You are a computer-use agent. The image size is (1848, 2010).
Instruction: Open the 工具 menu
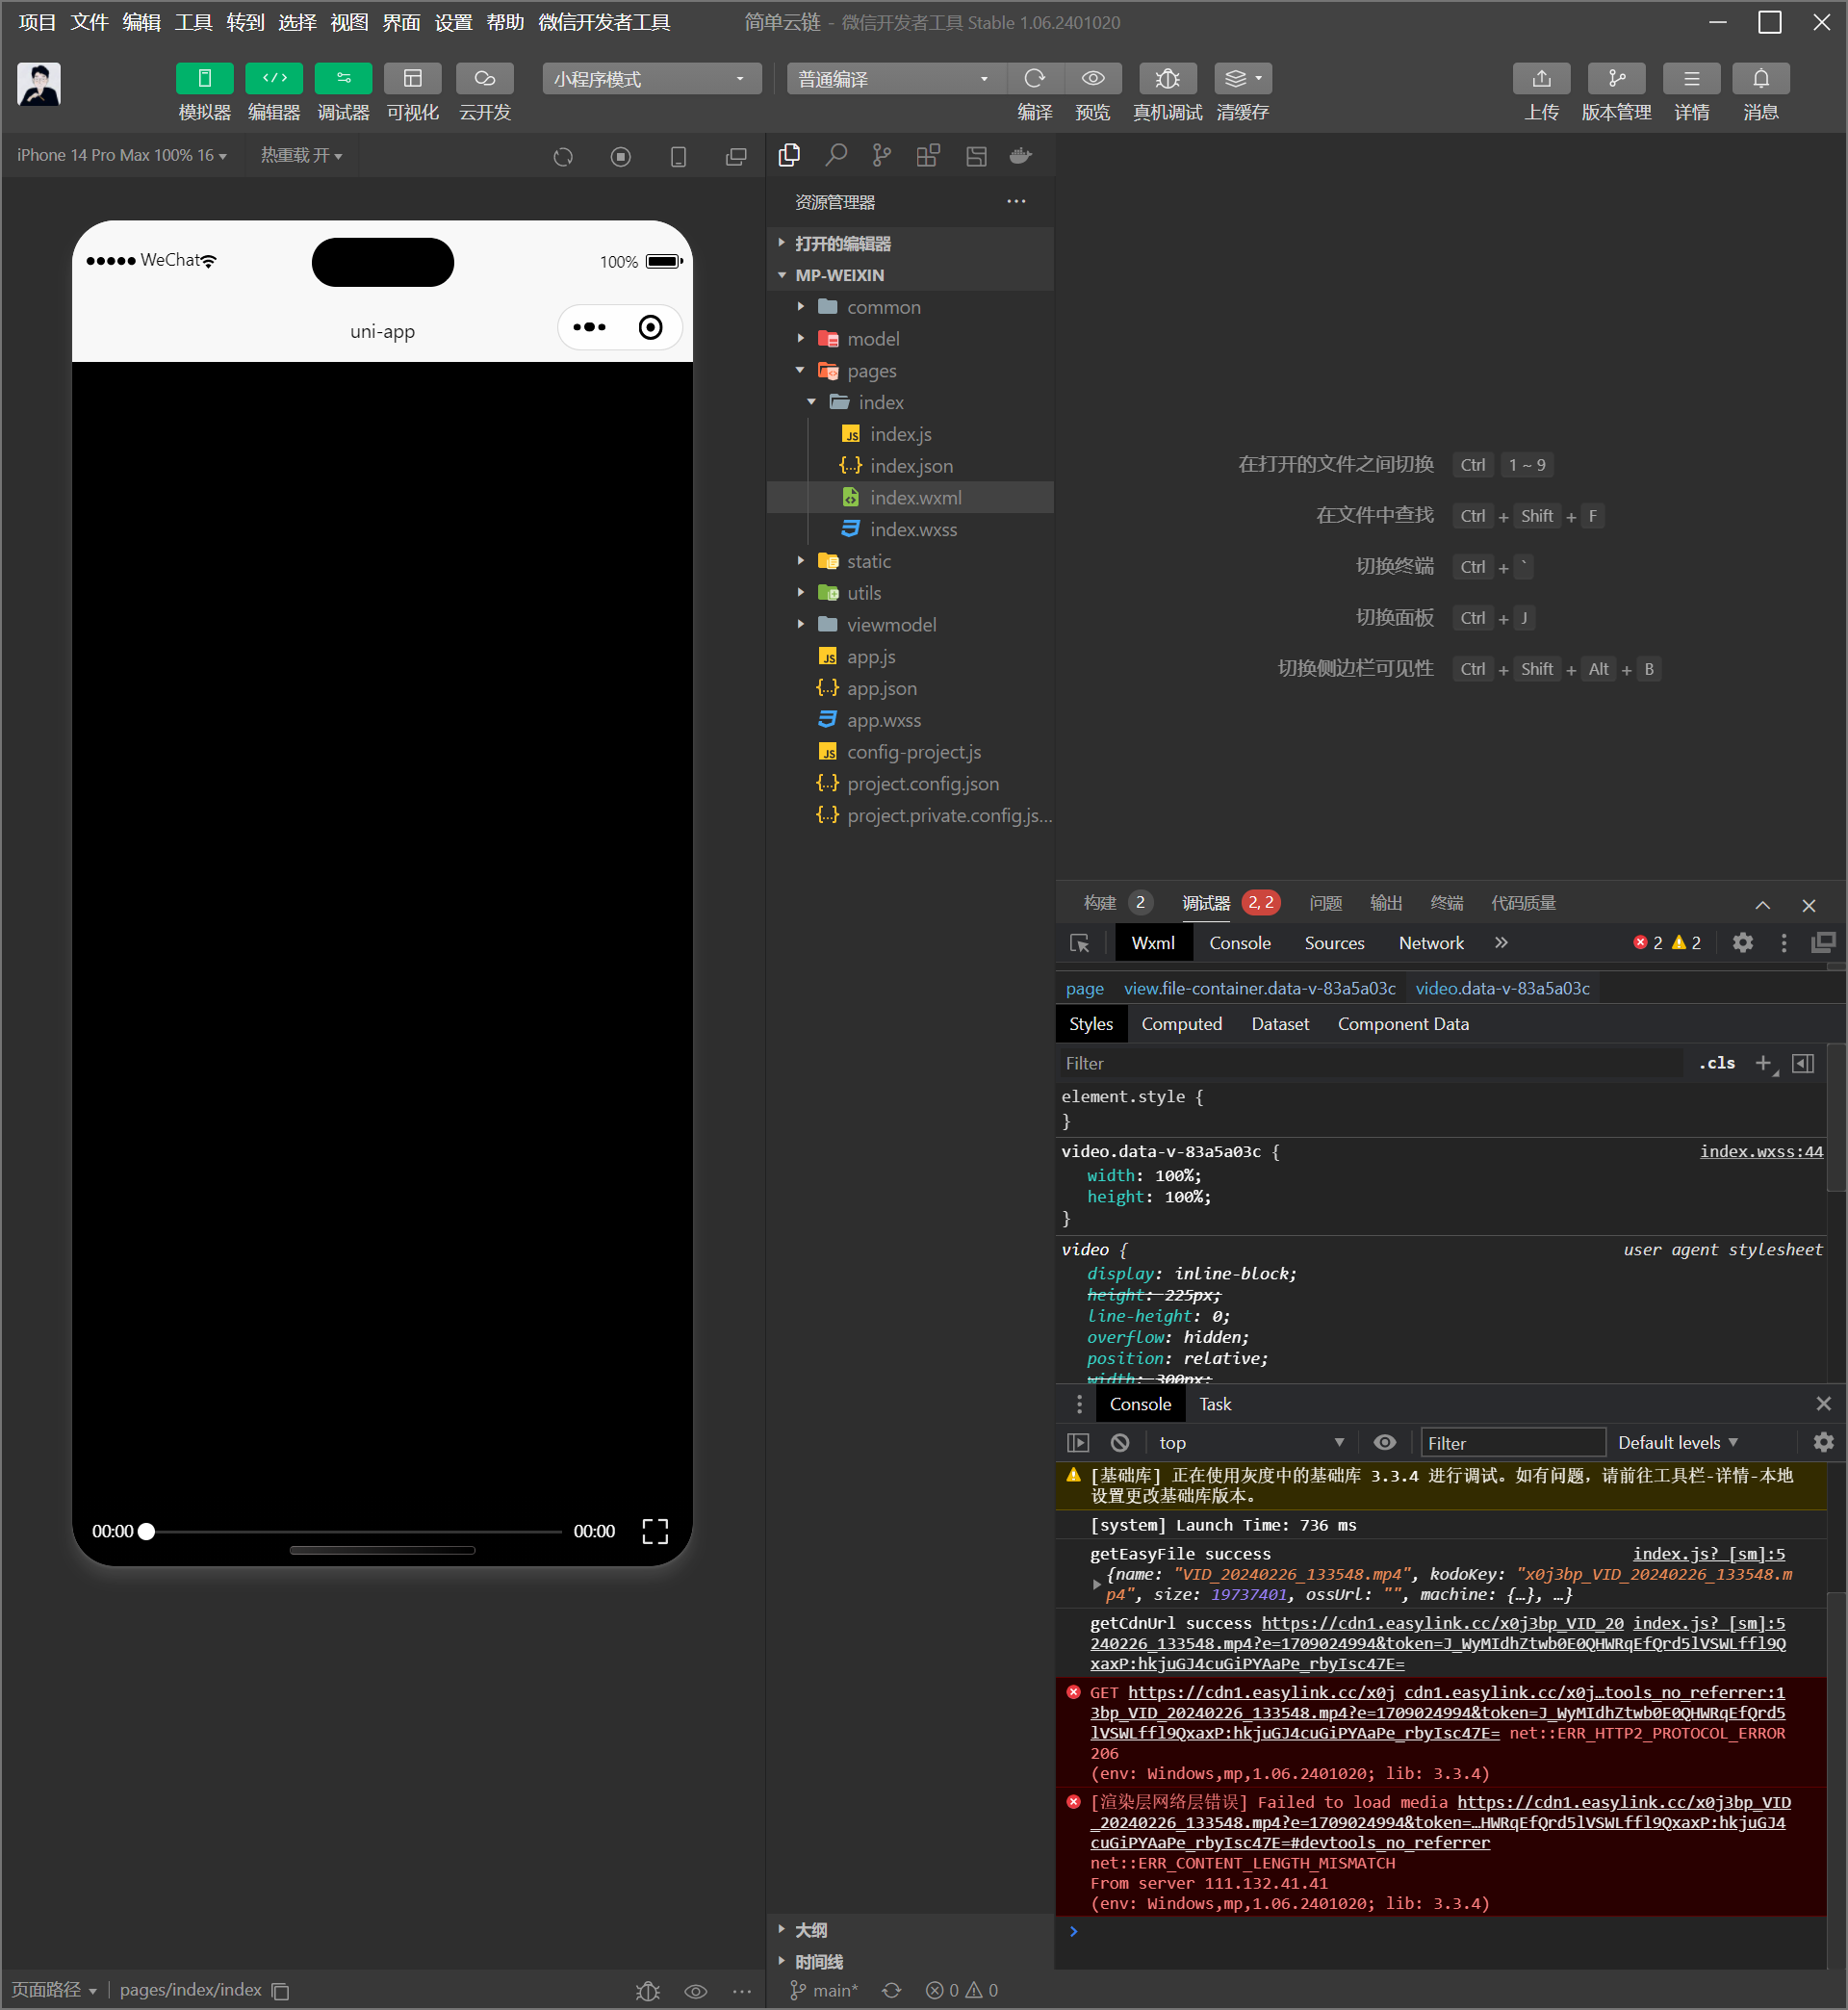(193, 22)
